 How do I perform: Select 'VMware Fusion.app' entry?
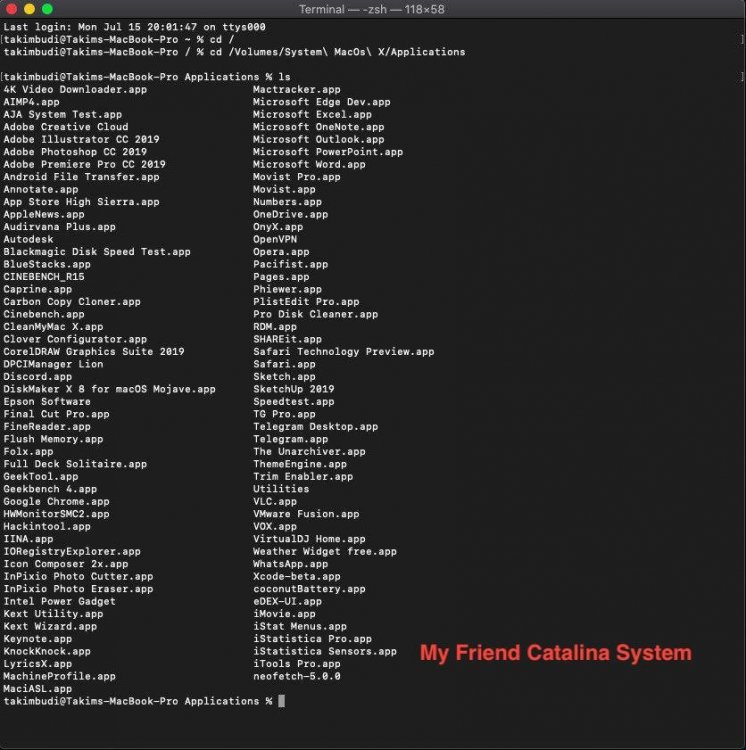click(306, 514)
